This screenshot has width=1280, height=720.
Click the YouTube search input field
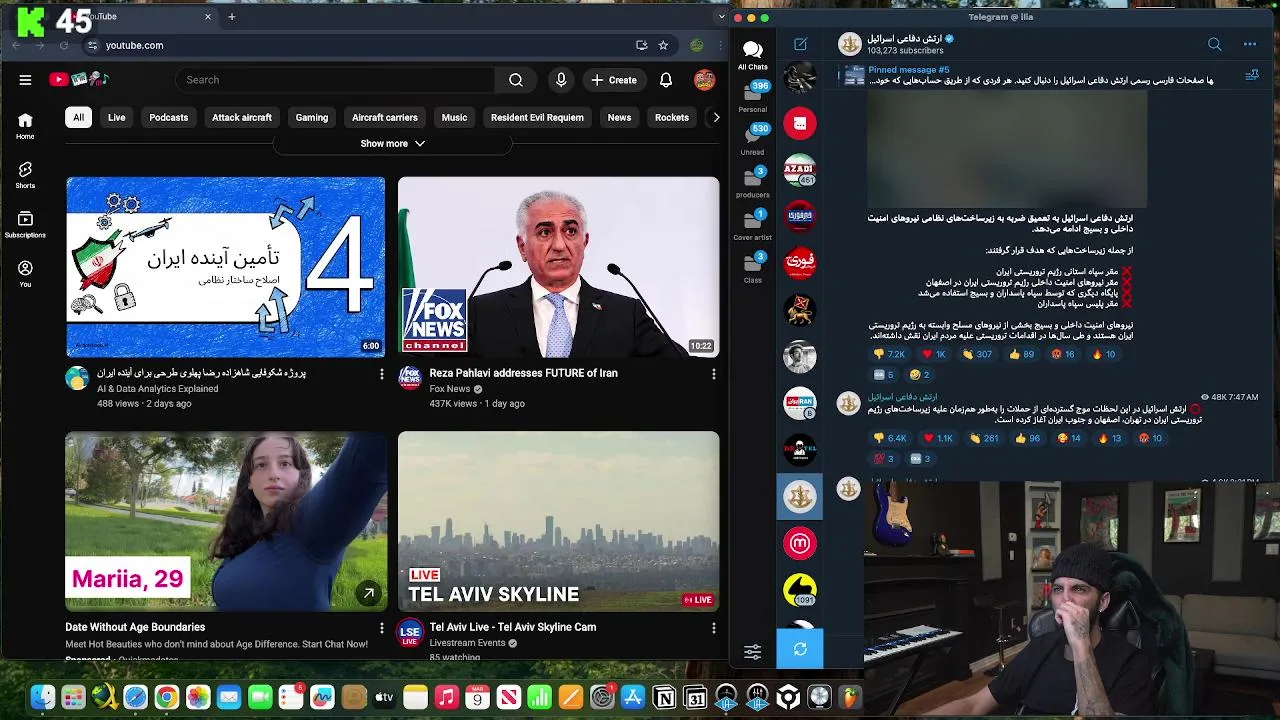pos(334,80)
